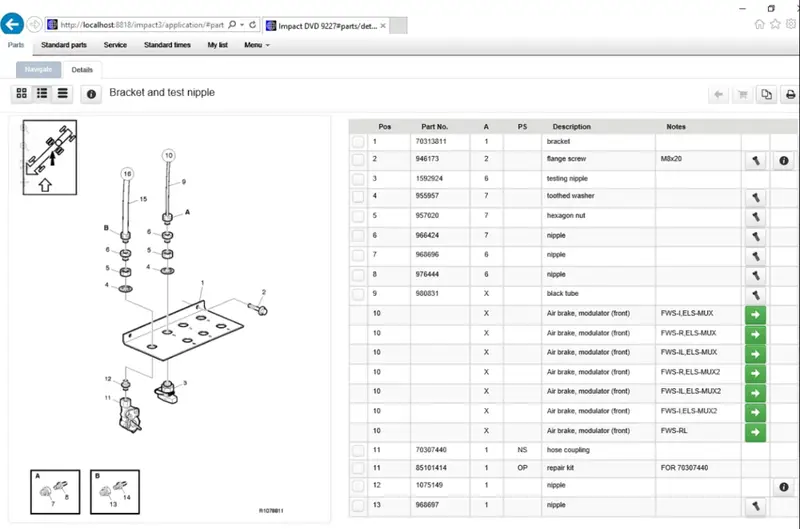Open the address bar search dropdown arrow
The width and height of the screenshot is (800, 529).
[242, 24]
